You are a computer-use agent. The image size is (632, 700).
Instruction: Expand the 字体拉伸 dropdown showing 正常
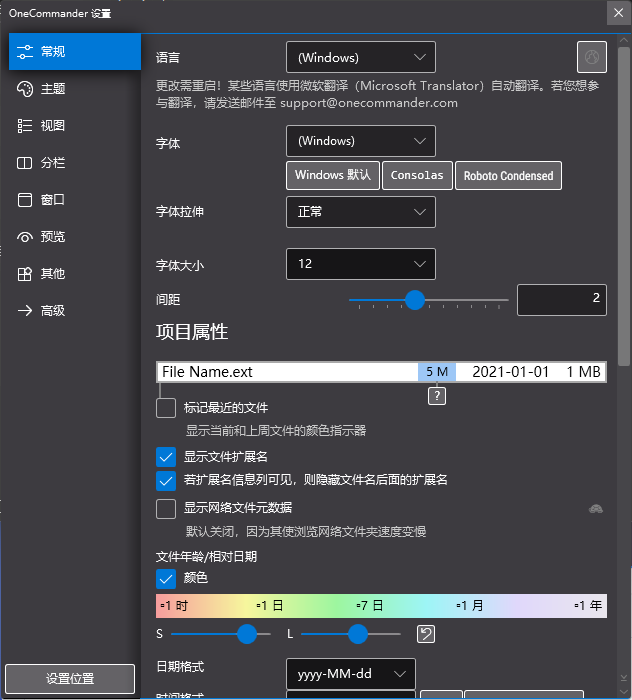360,212
